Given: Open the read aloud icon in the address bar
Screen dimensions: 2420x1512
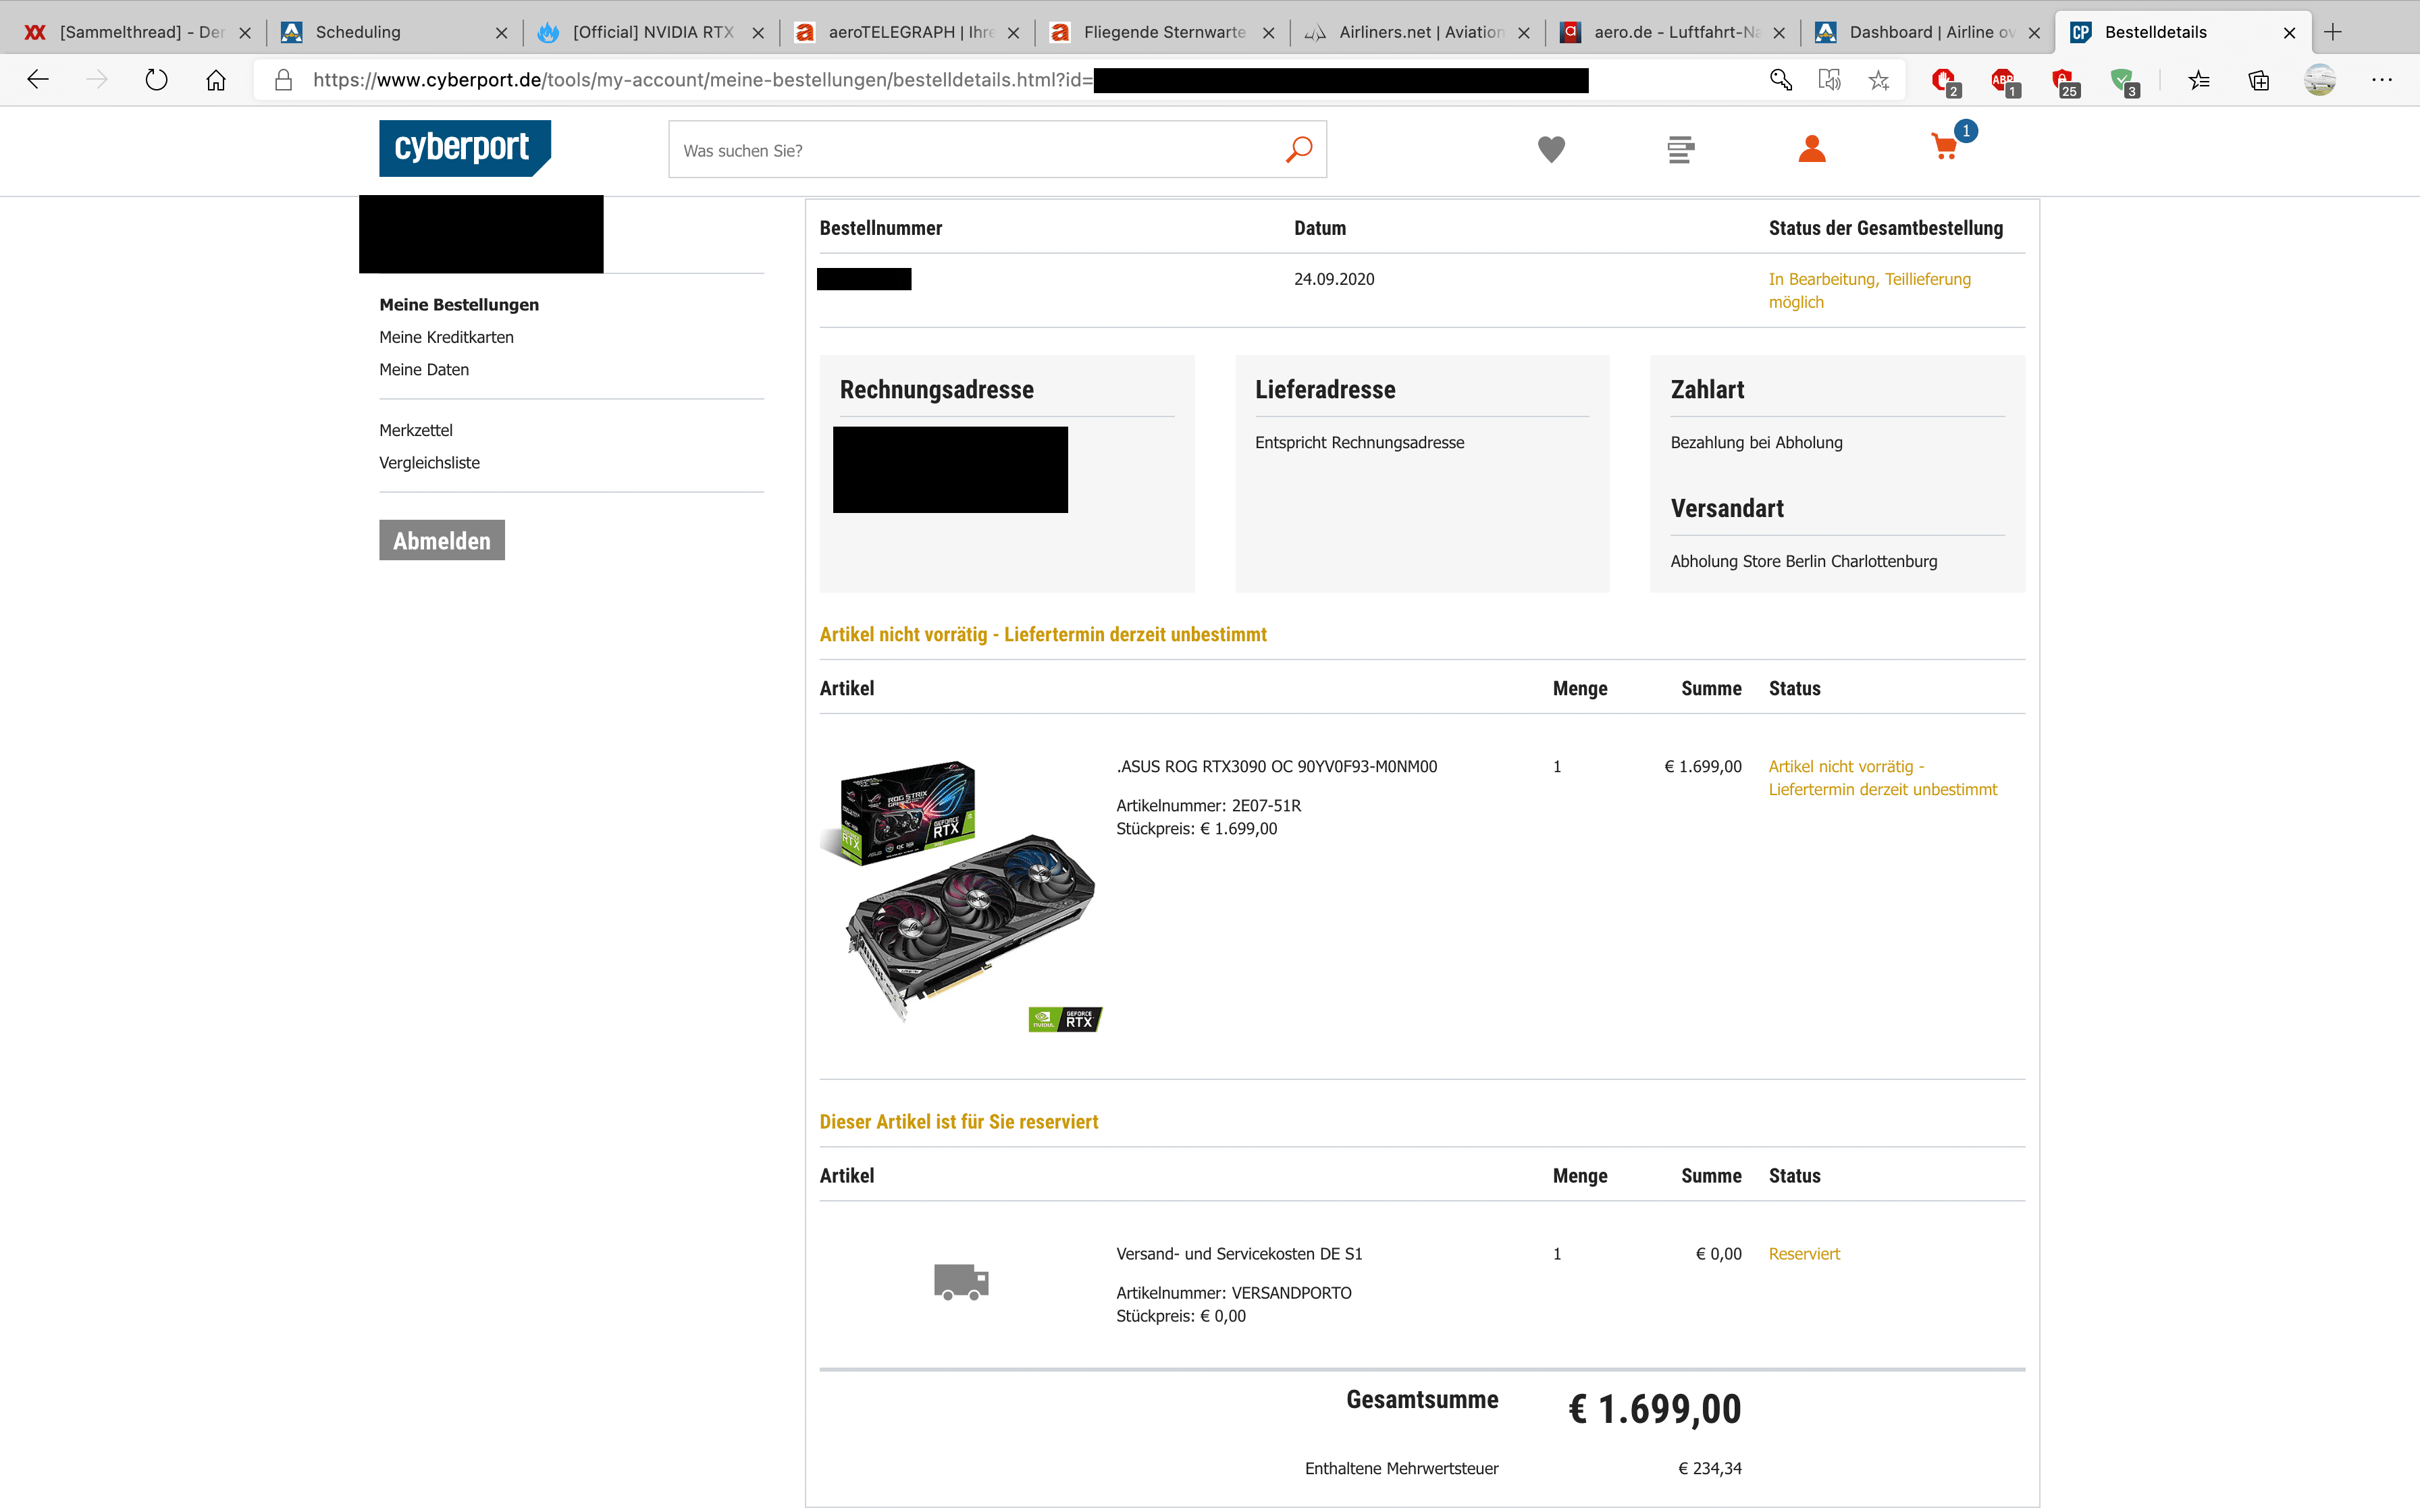Looking at the screenshot, I should click(x=1829, y=80).
